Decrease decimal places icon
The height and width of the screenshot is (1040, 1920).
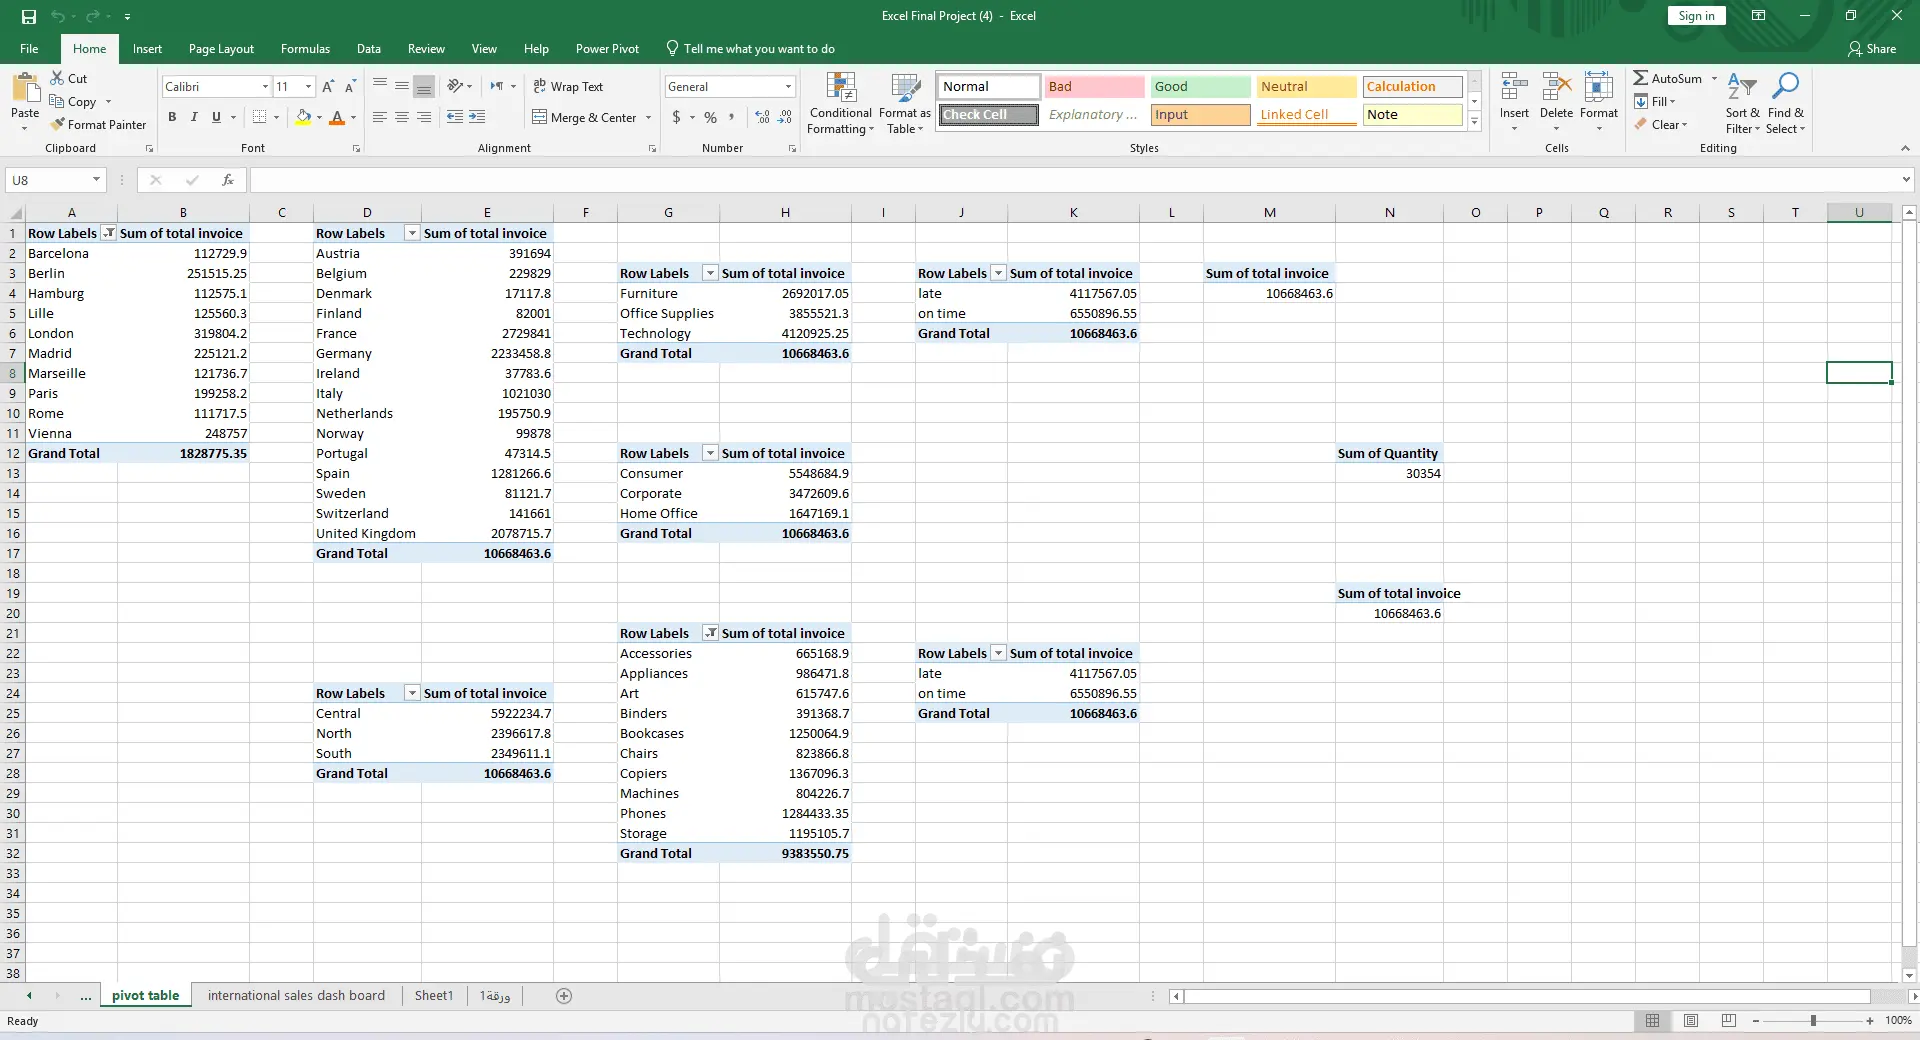coord(785,117)
